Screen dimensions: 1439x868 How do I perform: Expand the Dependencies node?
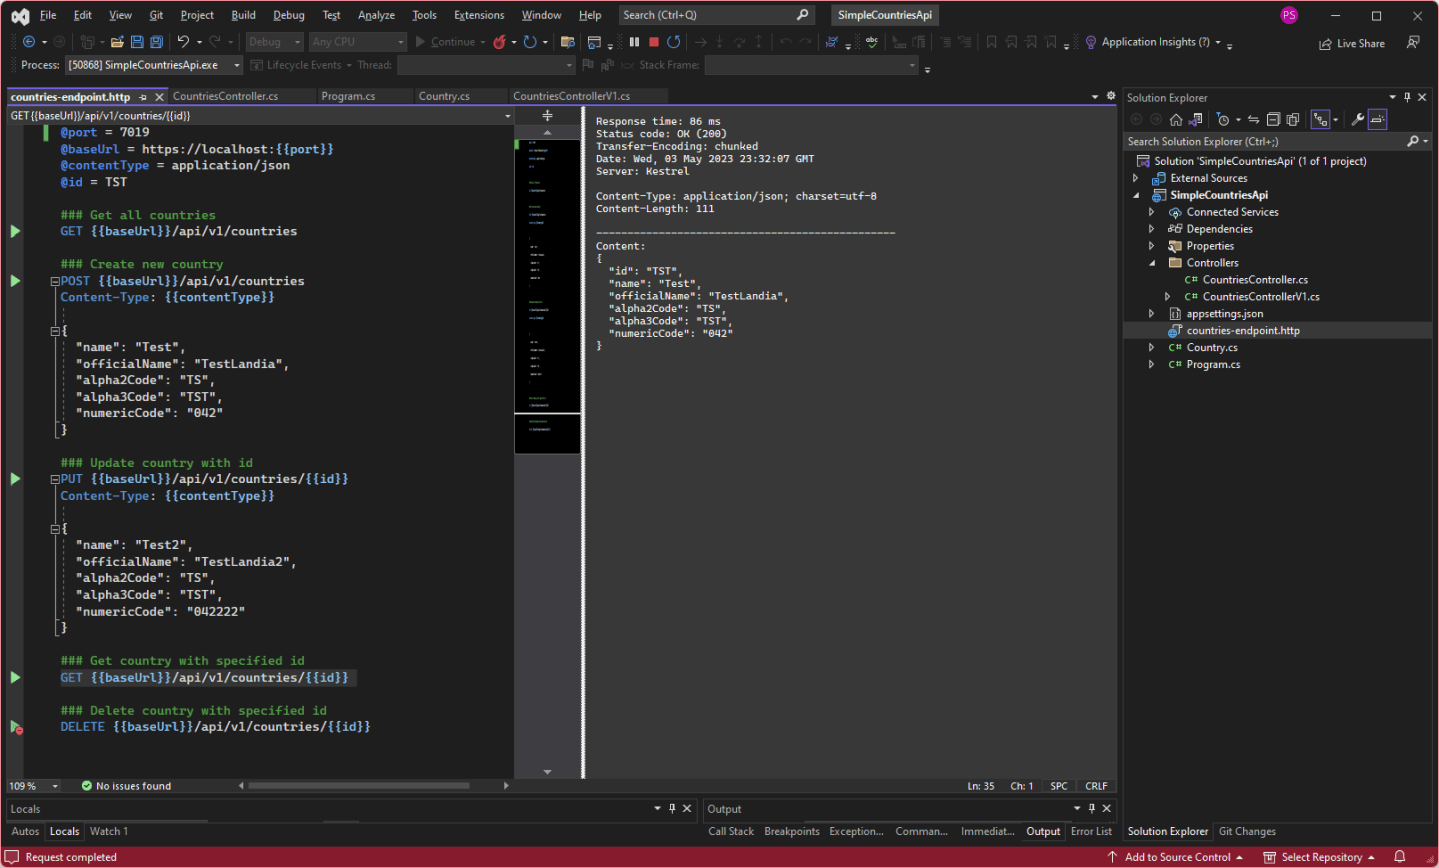tap(1151, 229)
